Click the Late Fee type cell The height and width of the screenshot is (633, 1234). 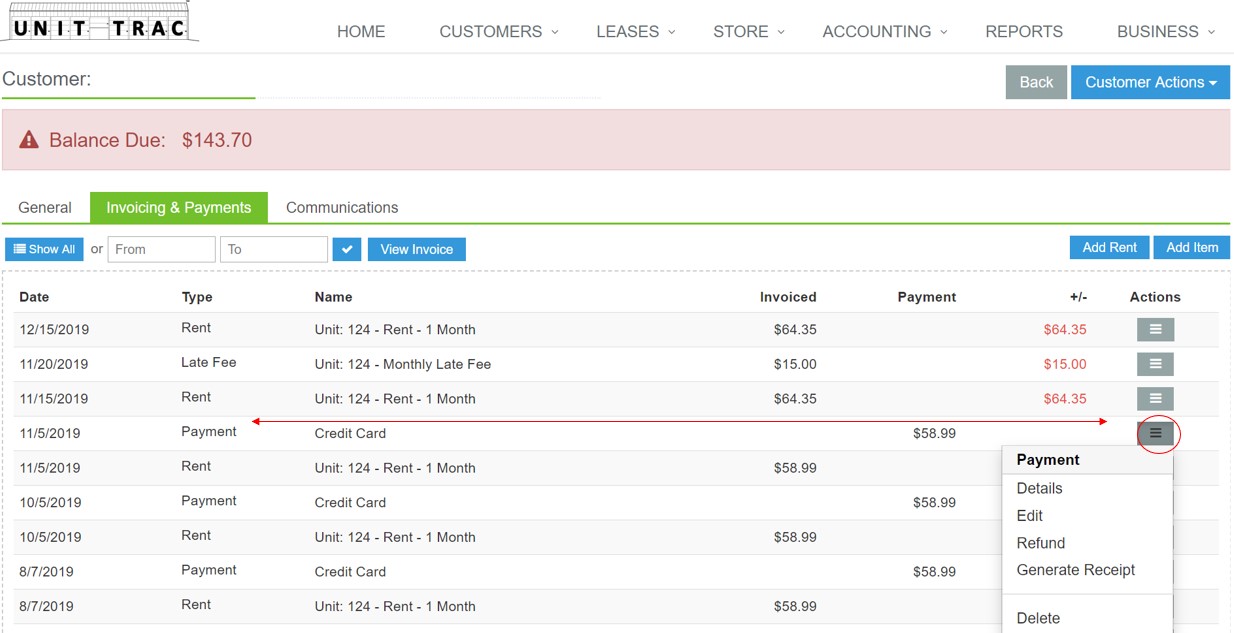tap(208, 362)
